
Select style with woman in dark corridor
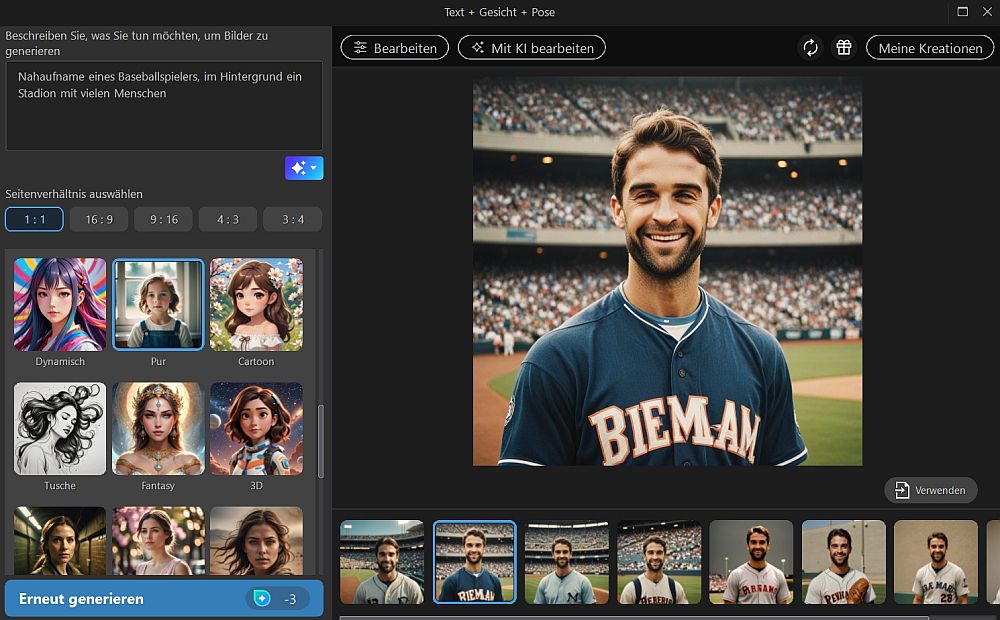[60, 541]
